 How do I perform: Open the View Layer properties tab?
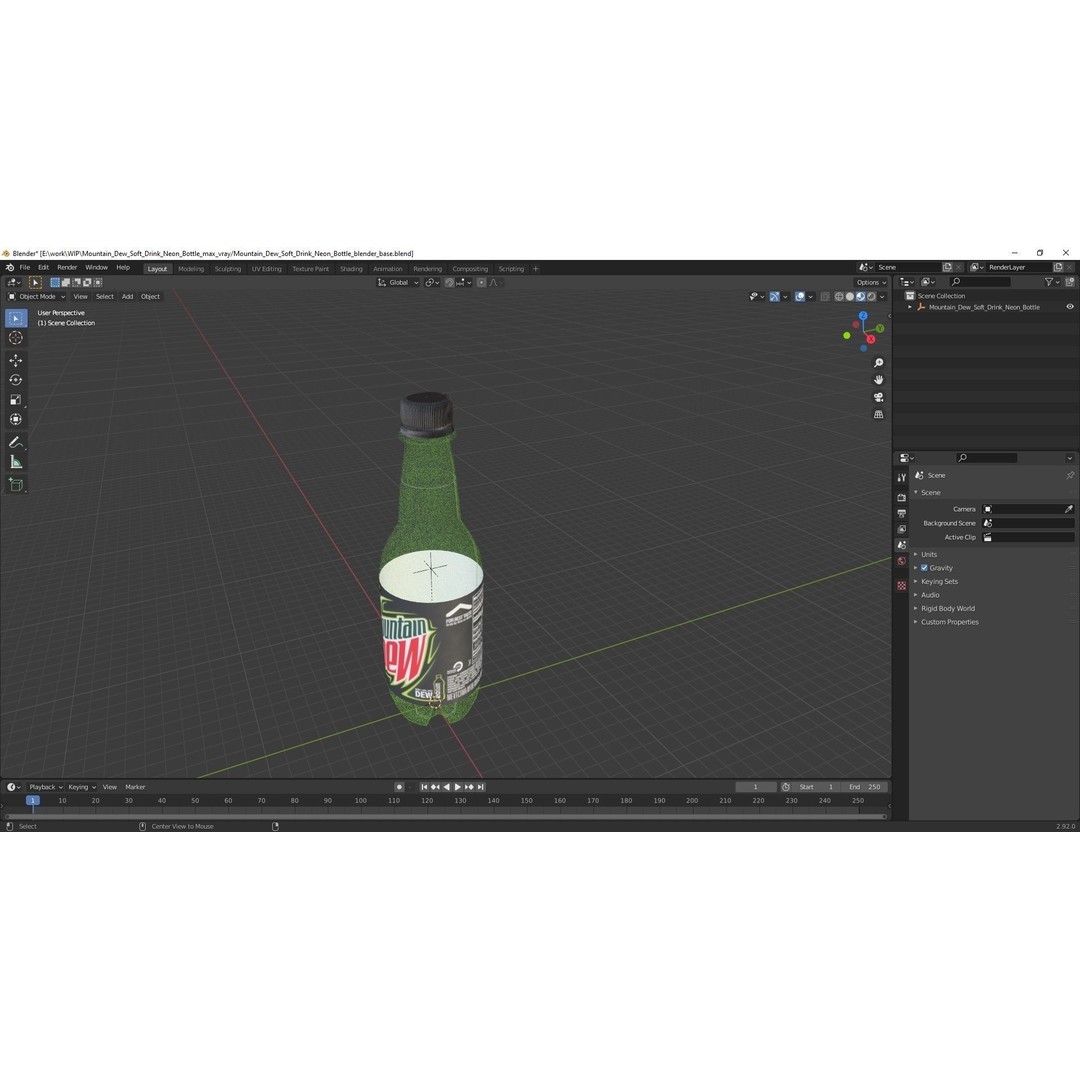tap(902, 529)
